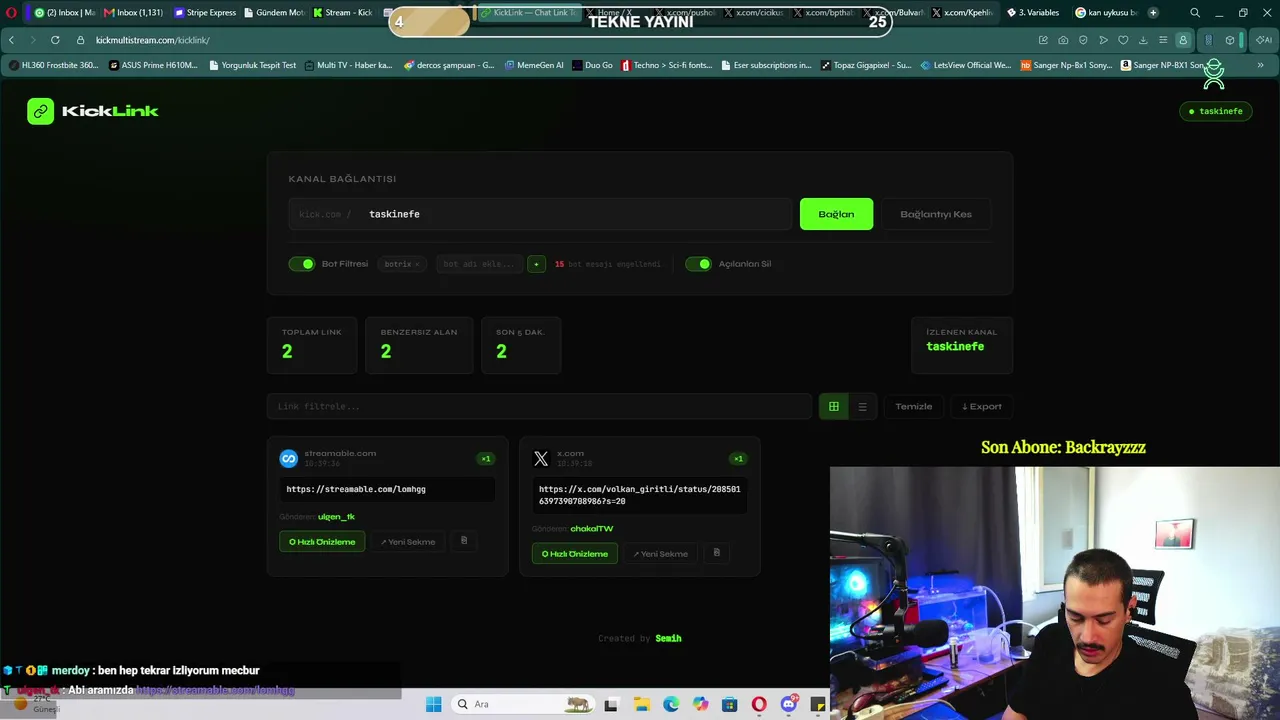Open the Opera menu logo
Image resolution: width=1280 pixels, height=720 pixels.
[x=11, y=13]
